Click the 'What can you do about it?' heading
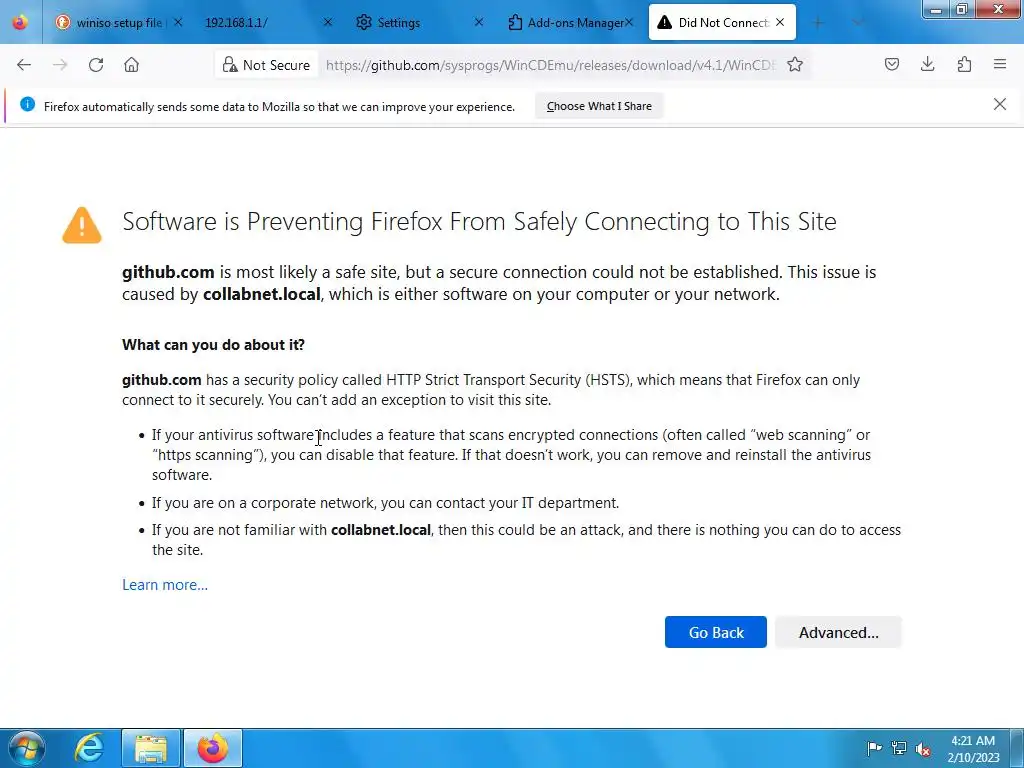 pos(214,344)
